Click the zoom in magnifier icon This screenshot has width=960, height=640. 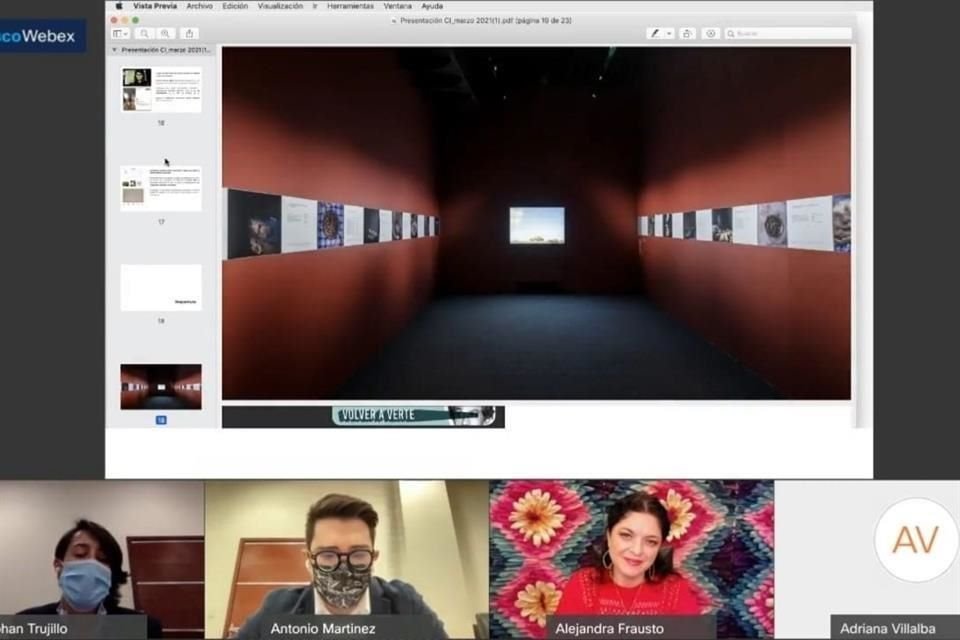pyautogui.click(x=165, y=33)
